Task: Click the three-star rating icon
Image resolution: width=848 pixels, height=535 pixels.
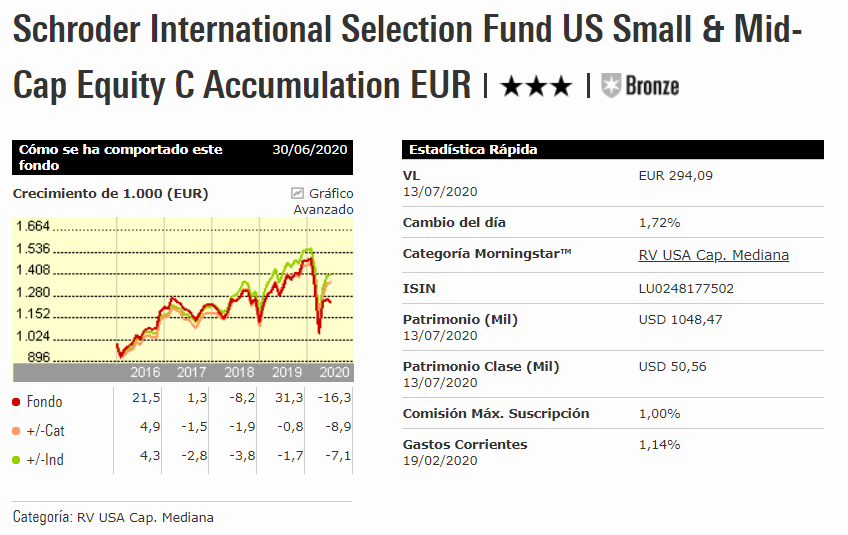Action: [x=535, y=86]
